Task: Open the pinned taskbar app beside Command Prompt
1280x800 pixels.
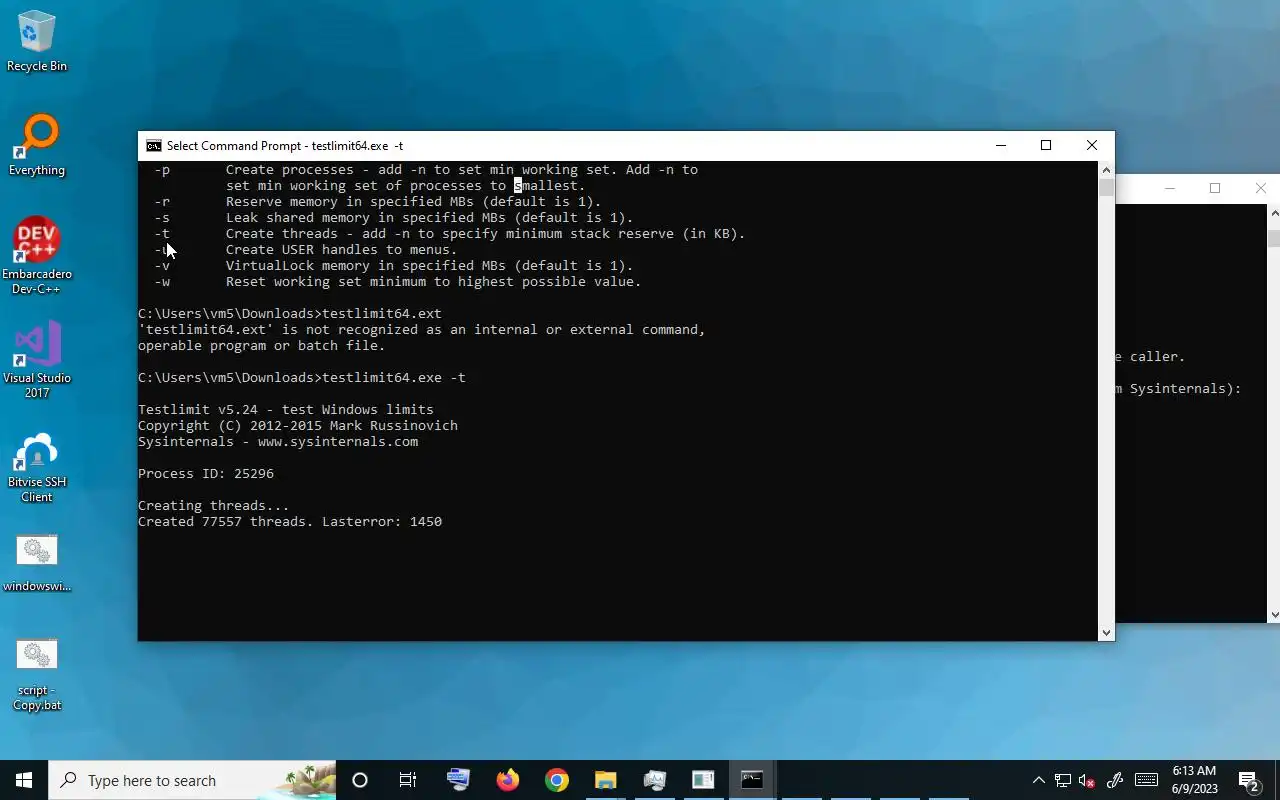Action: pos(703,780)
